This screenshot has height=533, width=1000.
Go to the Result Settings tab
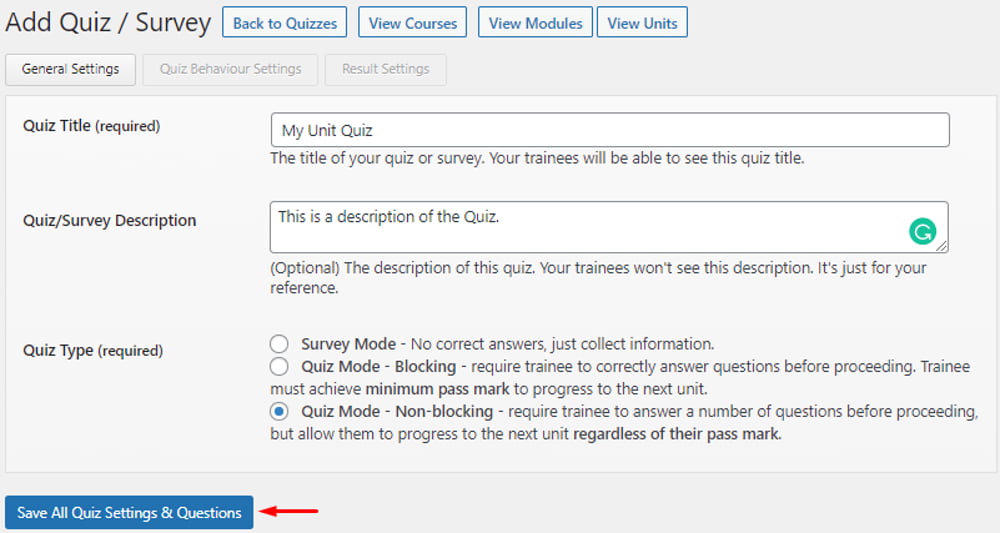(x=385, y=69)
